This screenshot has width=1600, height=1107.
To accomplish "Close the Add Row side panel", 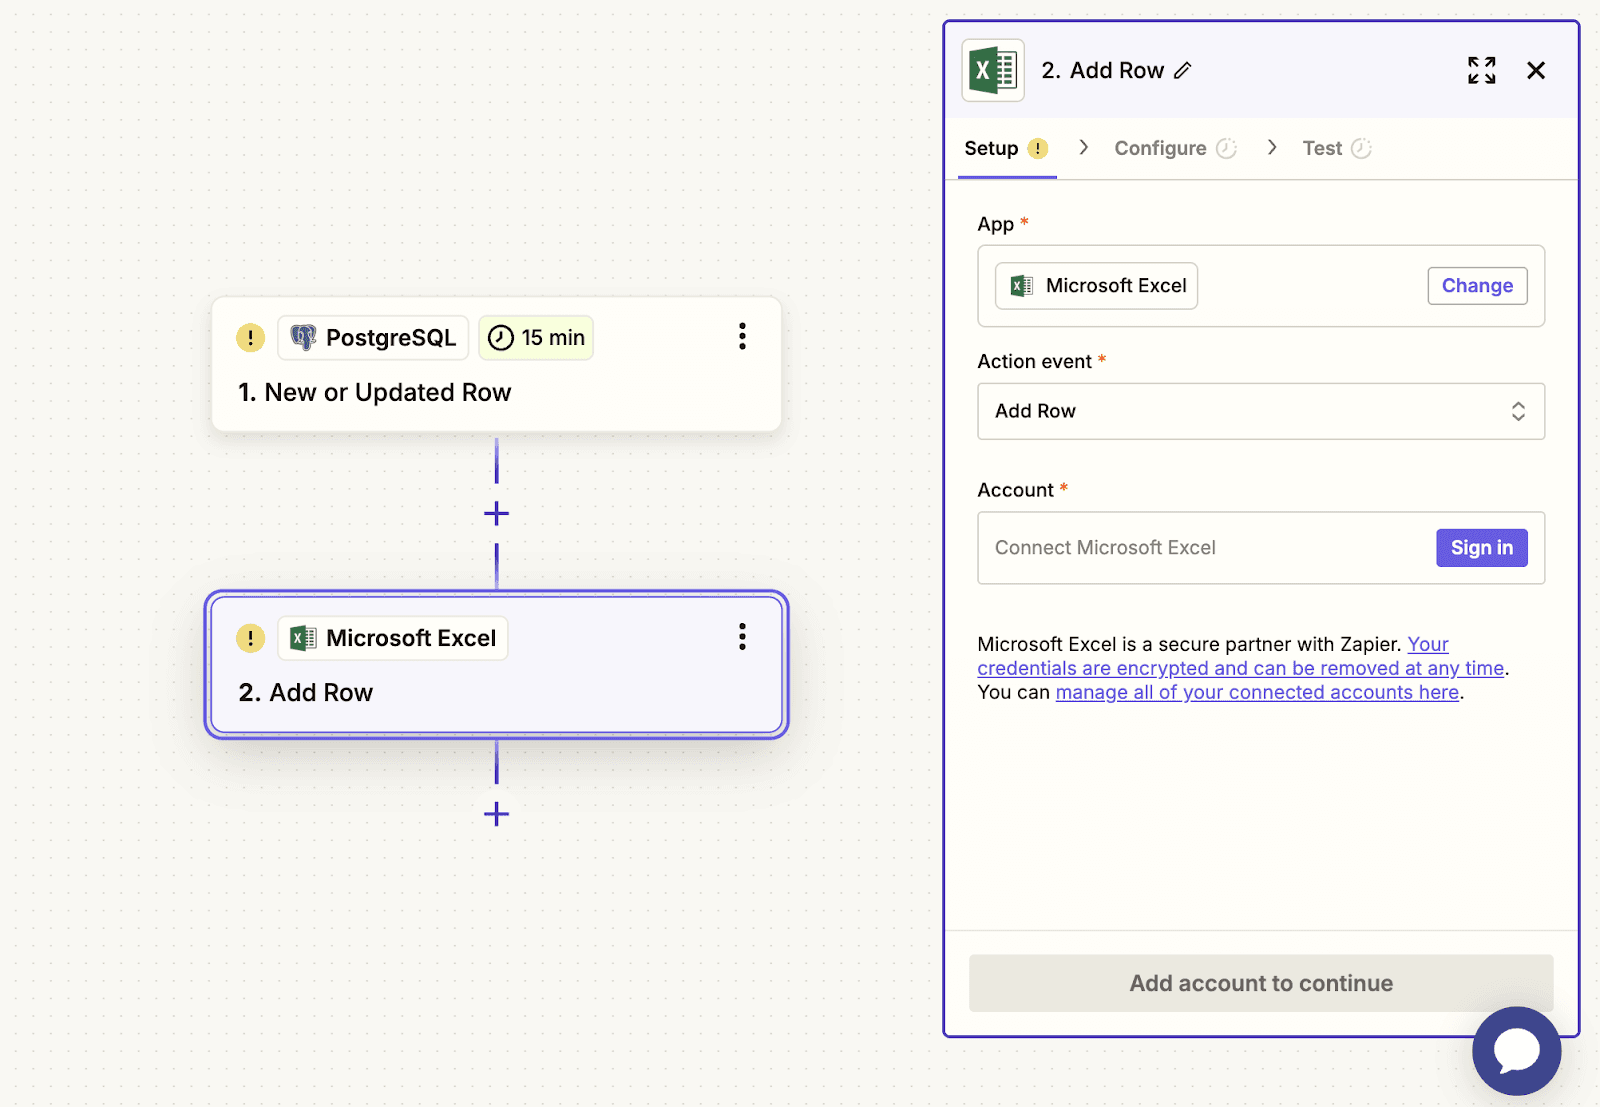I will point(1536,70).
